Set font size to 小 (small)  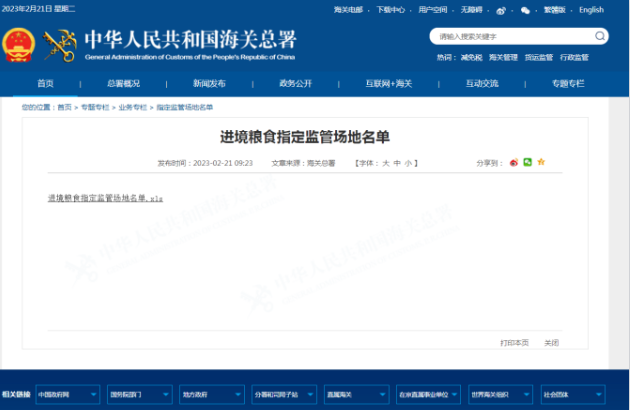point(407,162)
